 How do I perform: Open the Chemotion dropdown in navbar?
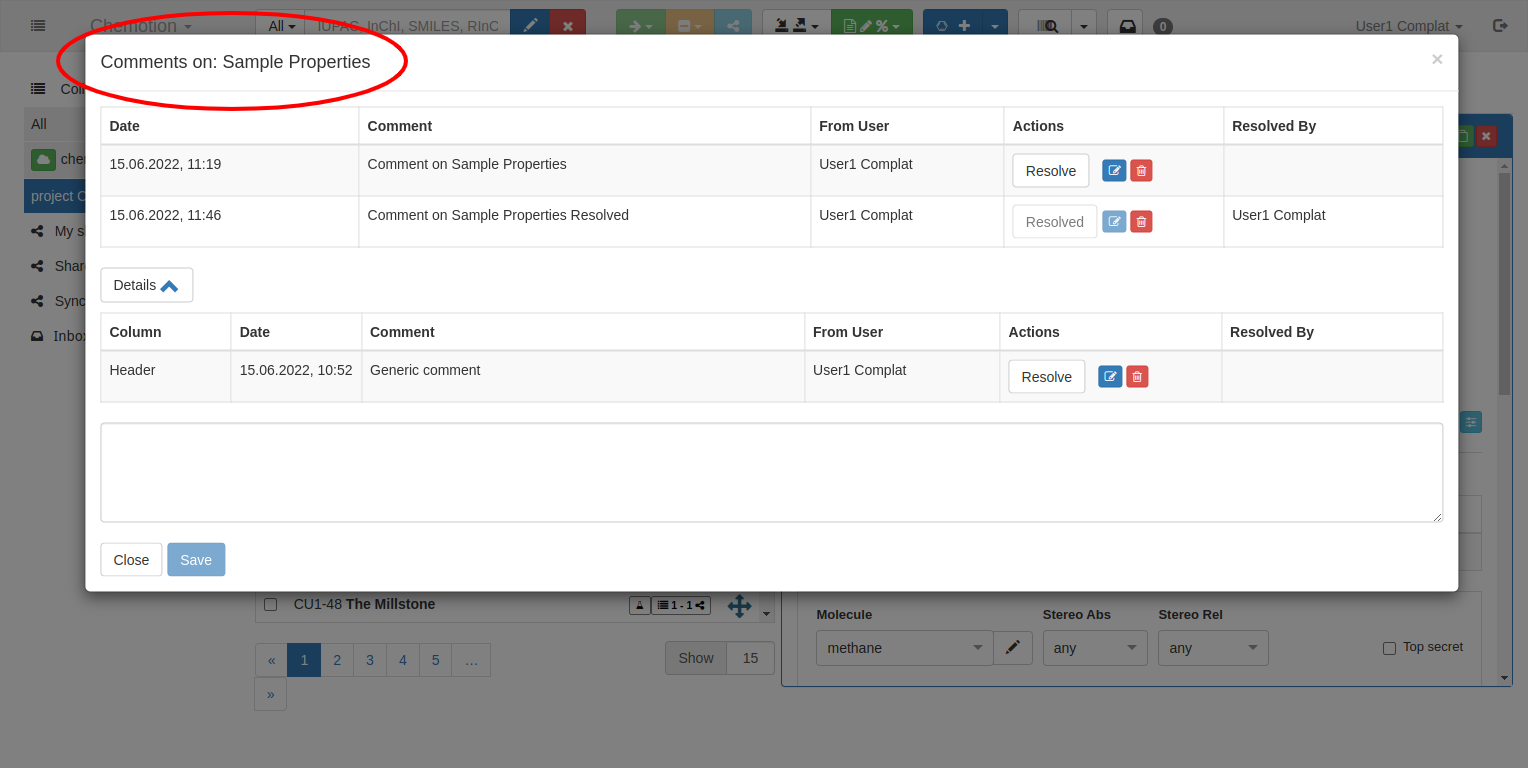(x=141, y=26)
